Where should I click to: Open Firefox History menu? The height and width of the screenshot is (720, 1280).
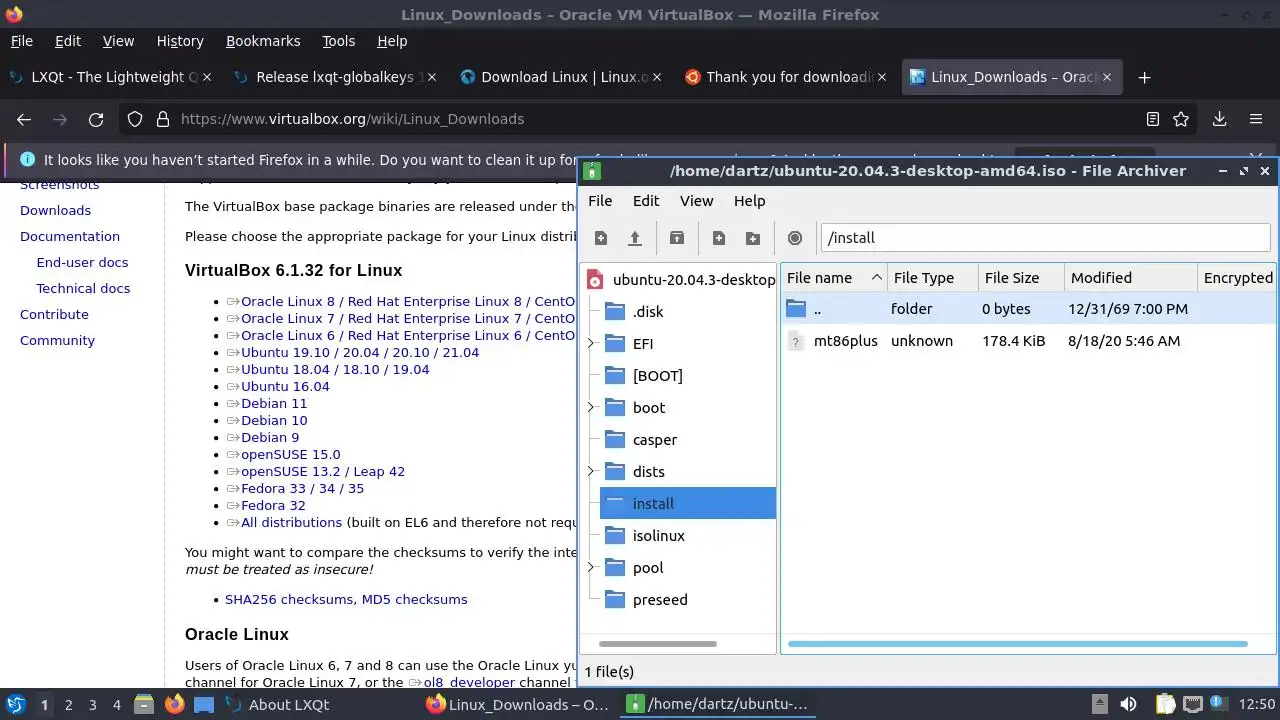click(180, 41)
